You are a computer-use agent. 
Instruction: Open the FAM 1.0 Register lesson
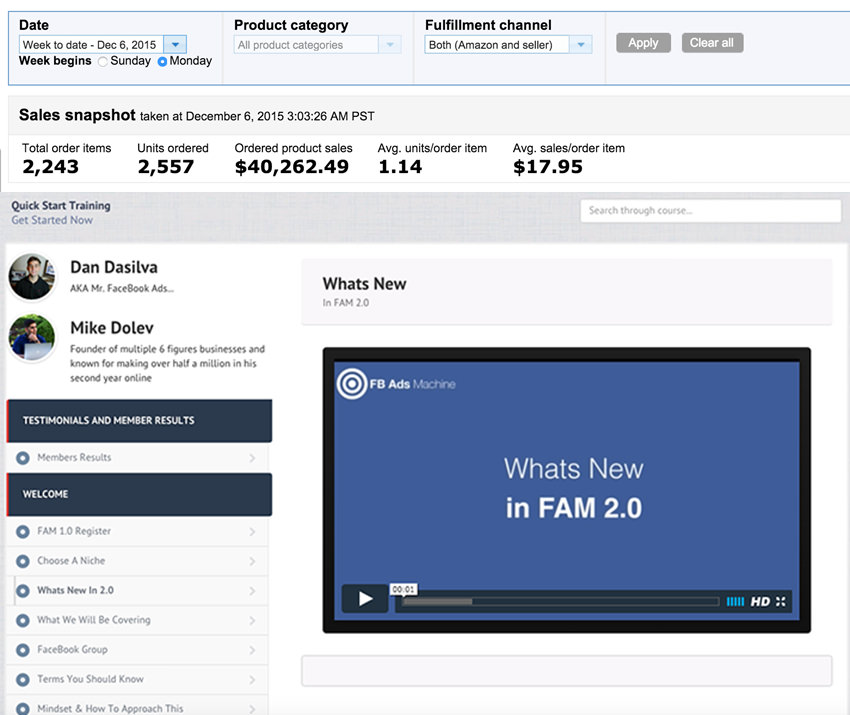(x=137, y=531)
